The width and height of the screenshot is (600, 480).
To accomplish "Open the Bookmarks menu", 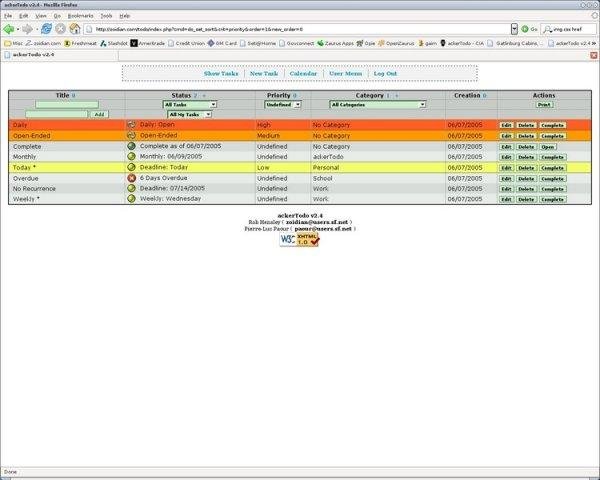I will point(80,16).
